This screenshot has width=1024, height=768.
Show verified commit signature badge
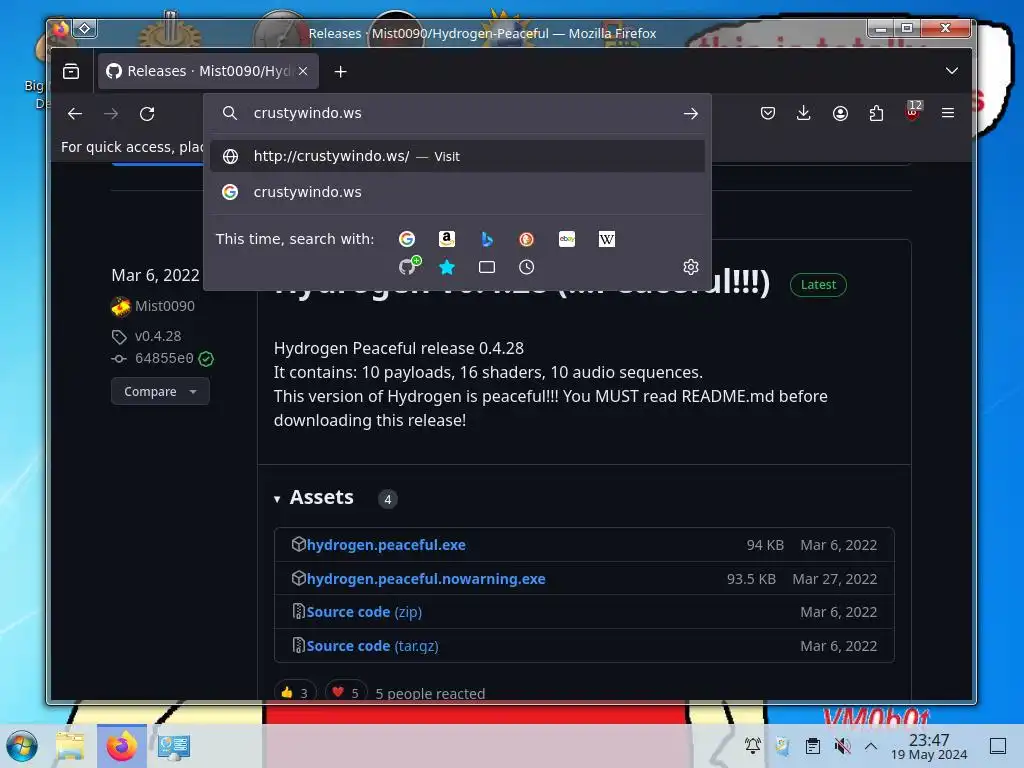(x=206, y=359)
